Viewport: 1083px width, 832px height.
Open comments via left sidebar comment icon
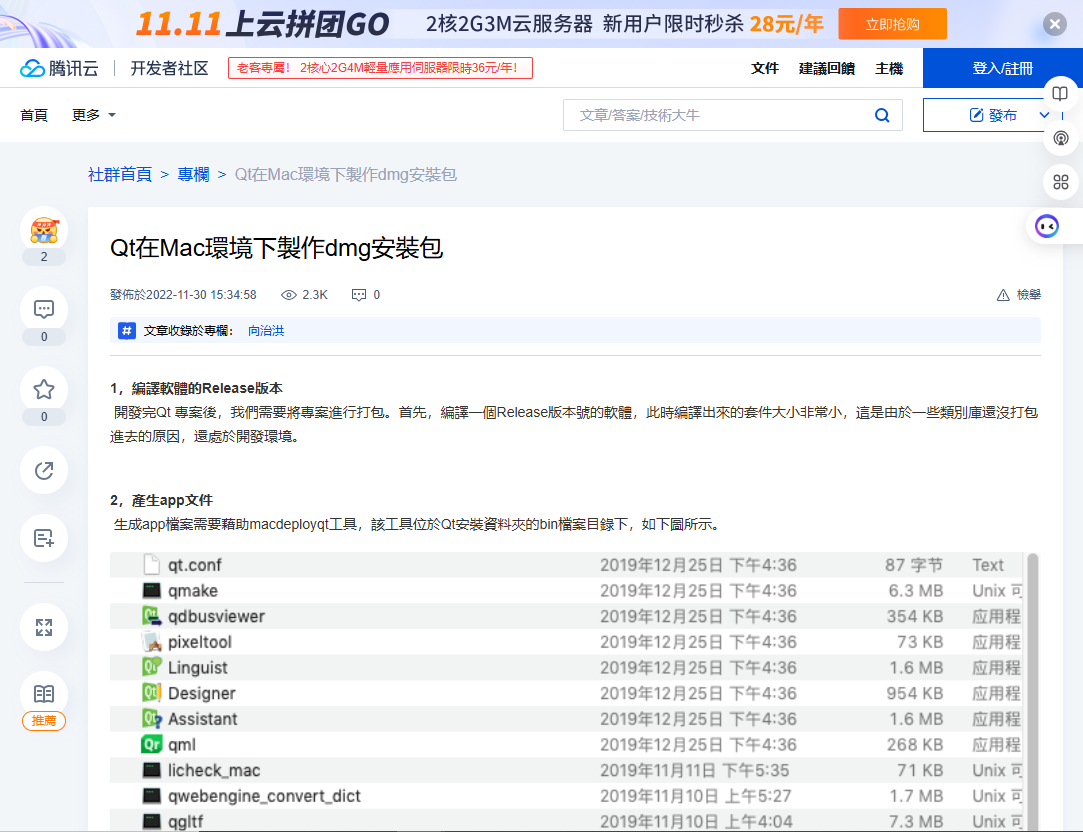click(x=44, y=309)
